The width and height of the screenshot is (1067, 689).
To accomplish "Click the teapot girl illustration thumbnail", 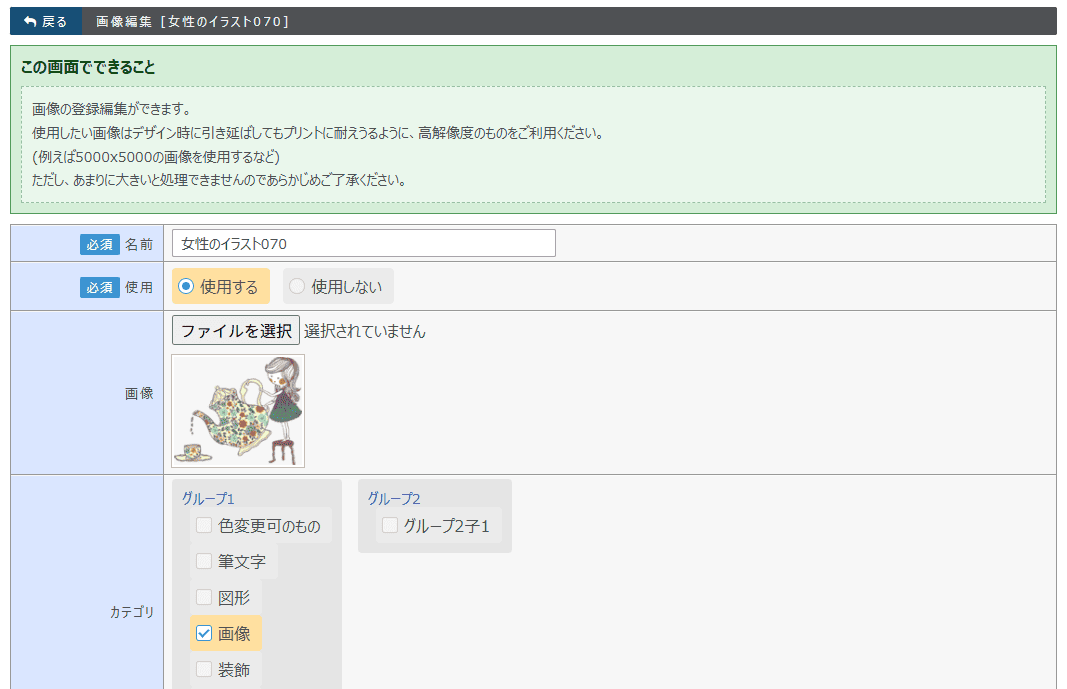I will point(238,411).
